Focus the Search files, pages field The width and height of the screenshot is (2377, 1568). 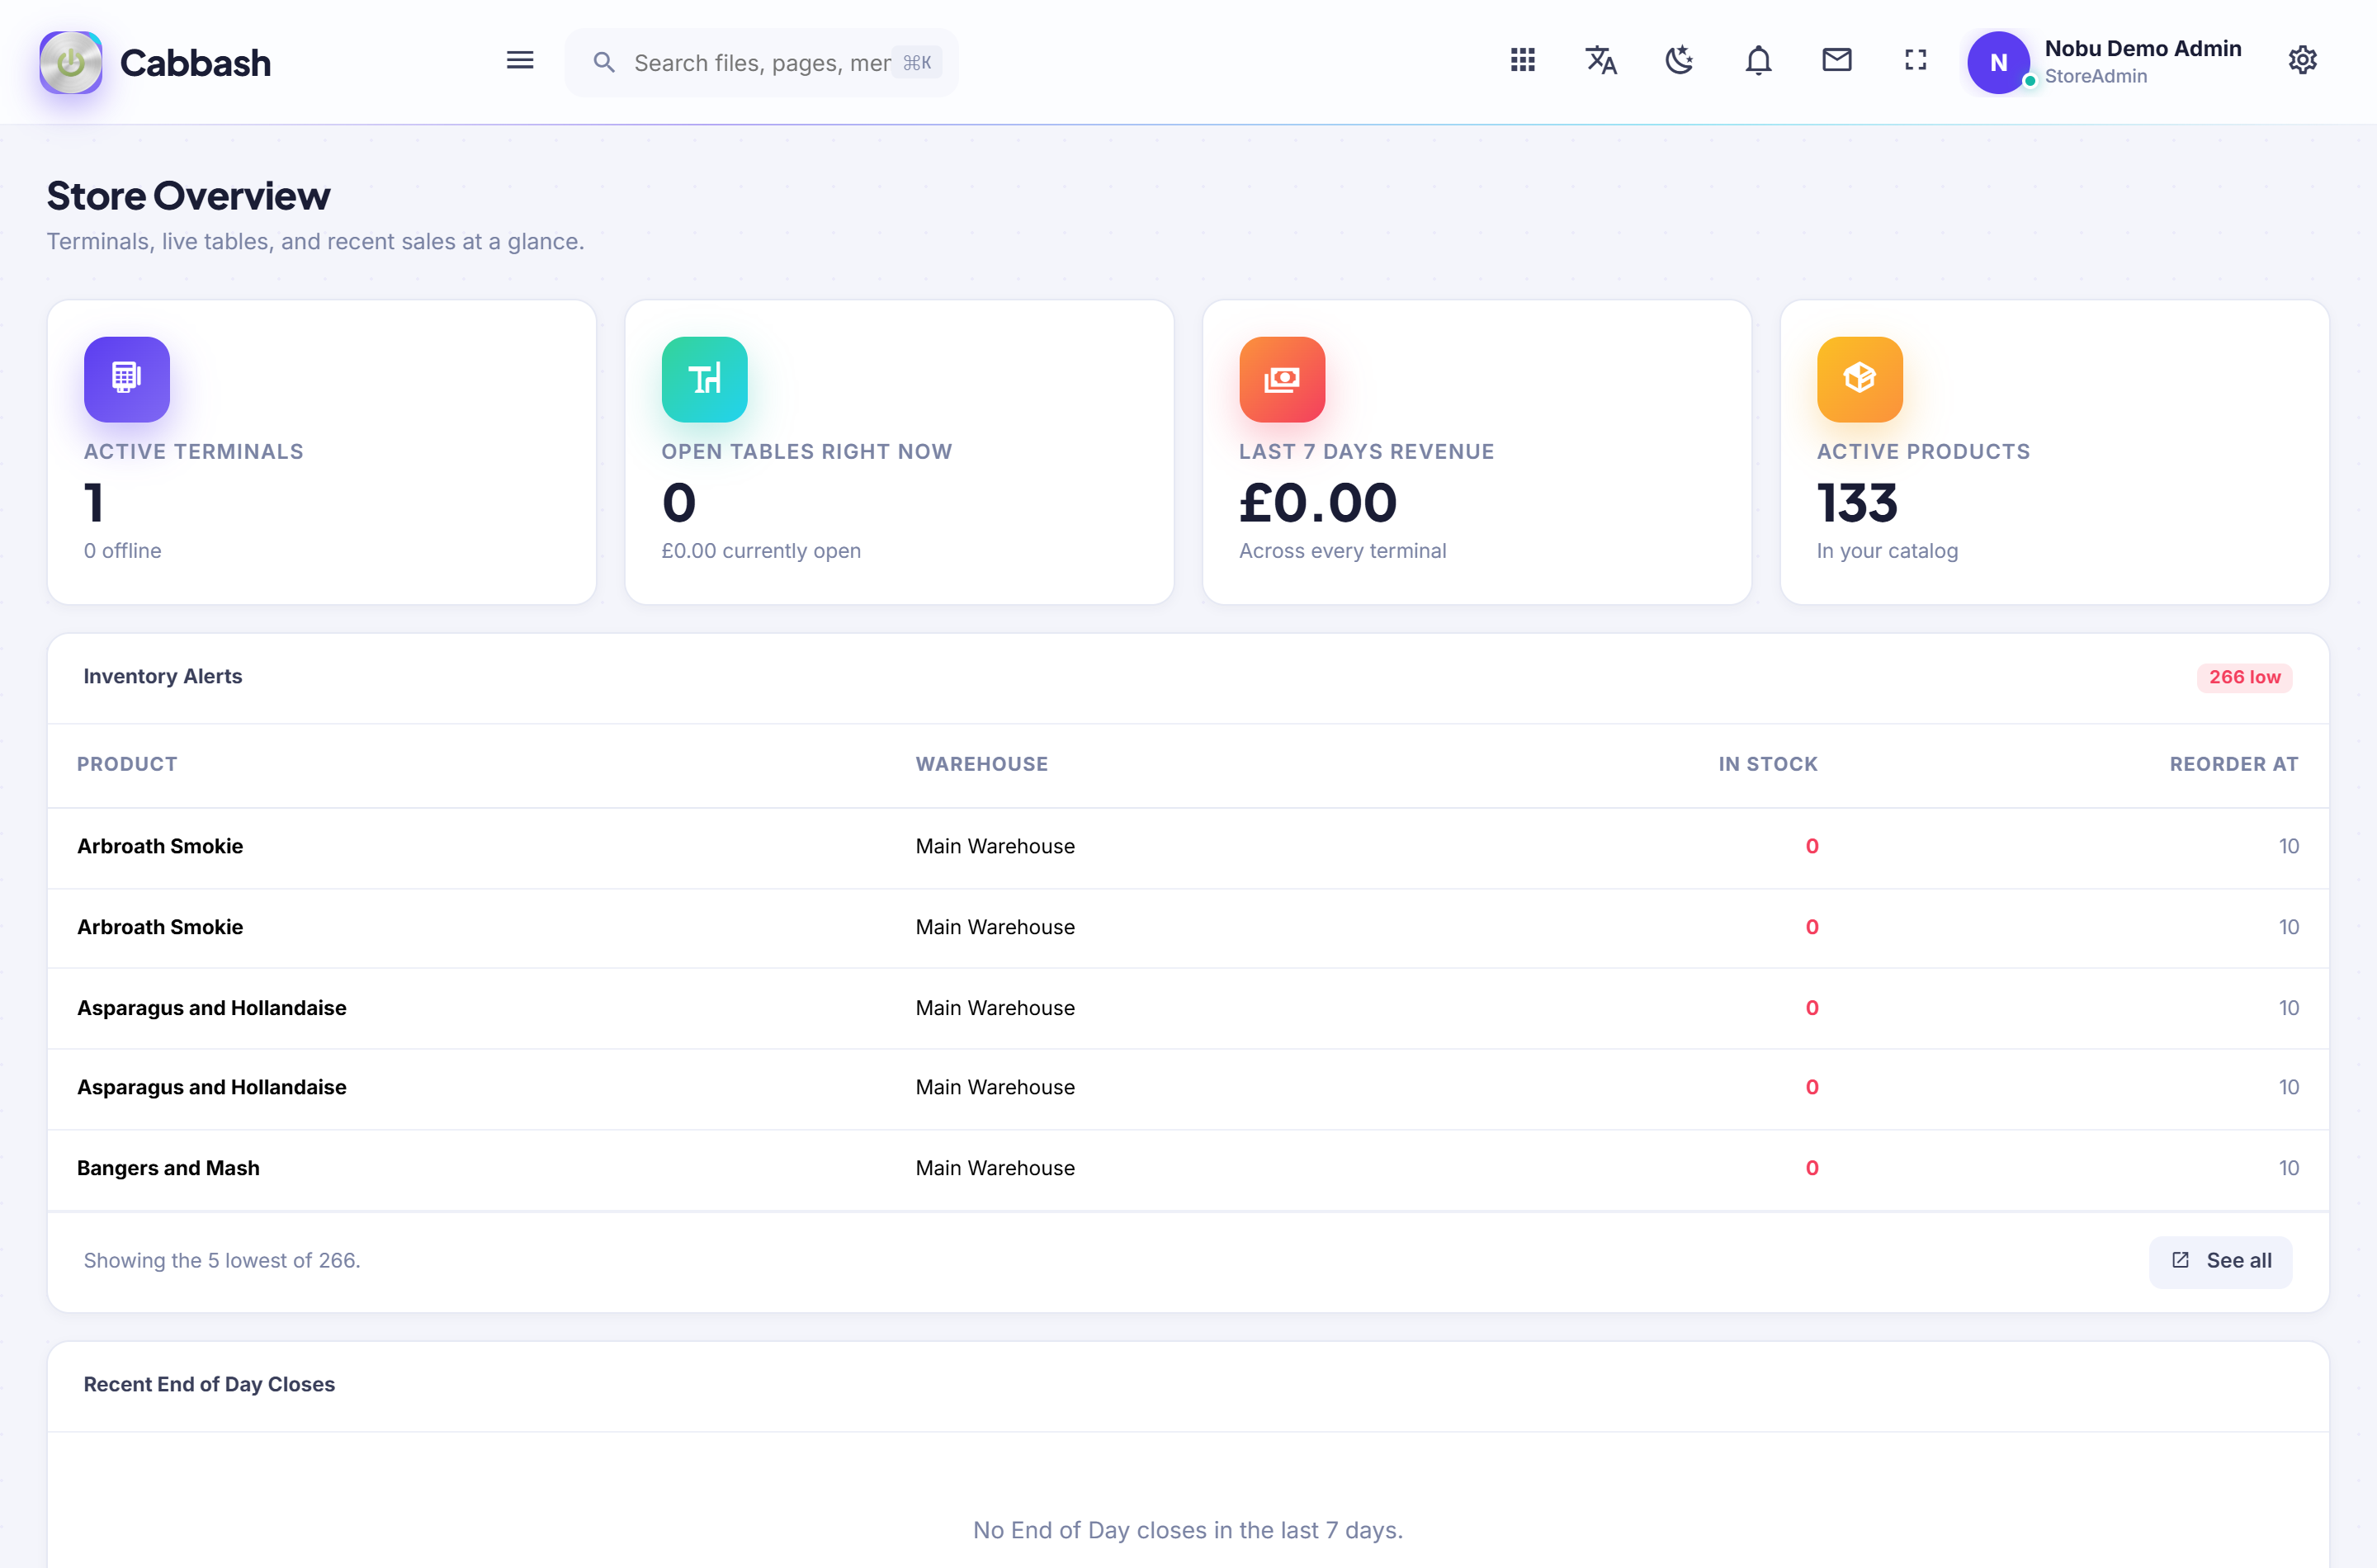(761, 63)
